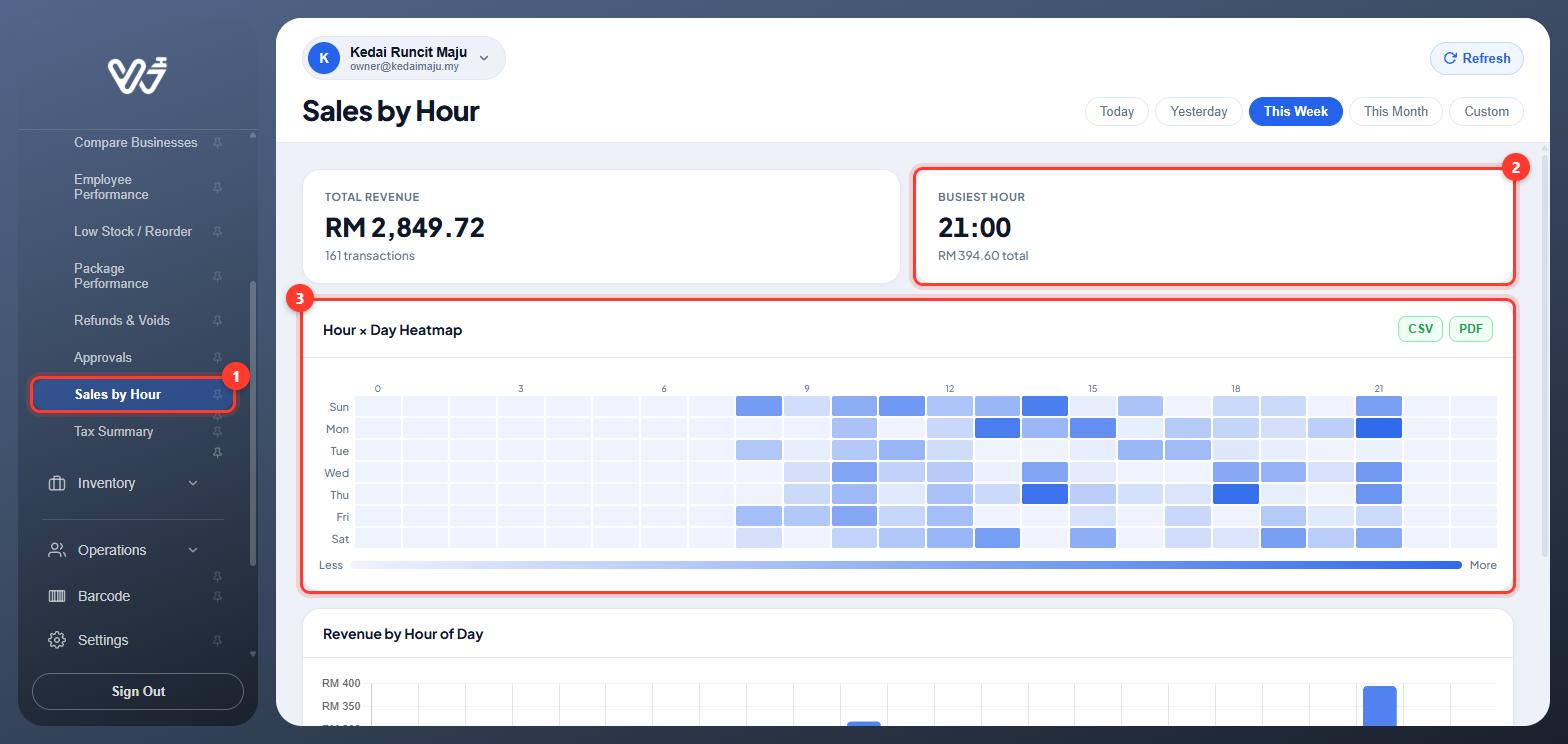Choose the Custom date range
Screen dimensions: 1568x744
[x=1487, y=111]
